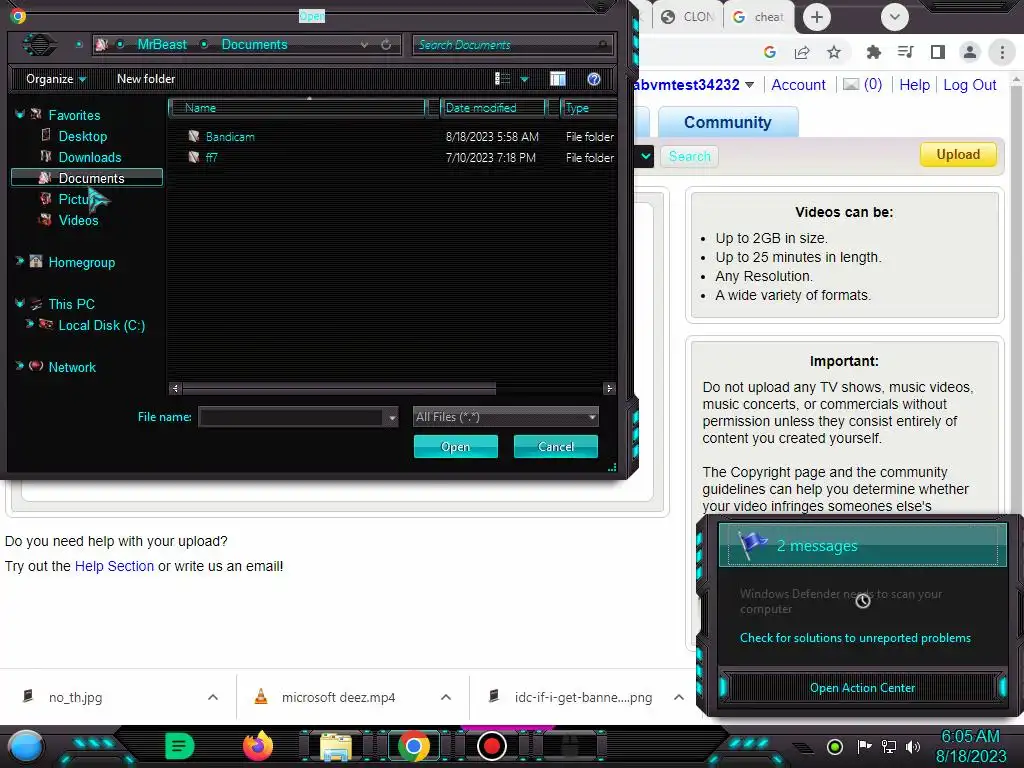The image size is (1024, 768).
Task: Click the ff7 folder icon
Action: (194, 157)
